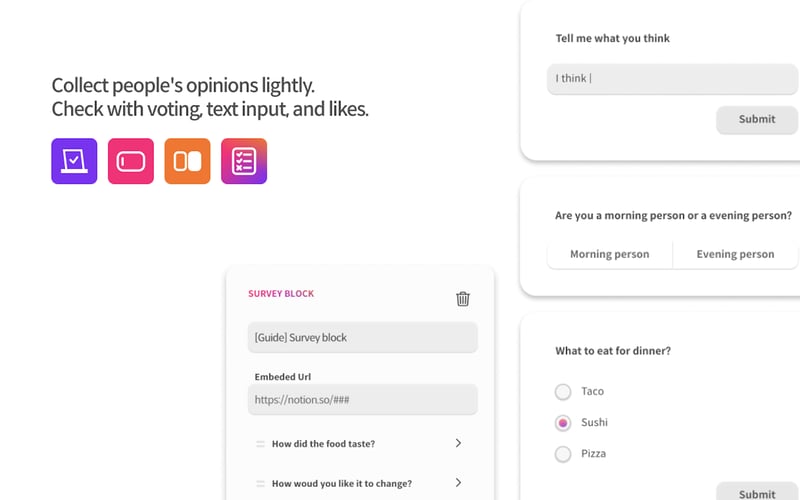Screen dimensions: 800x500
Task: Choose the Evening person option
Action: point(735,254)
